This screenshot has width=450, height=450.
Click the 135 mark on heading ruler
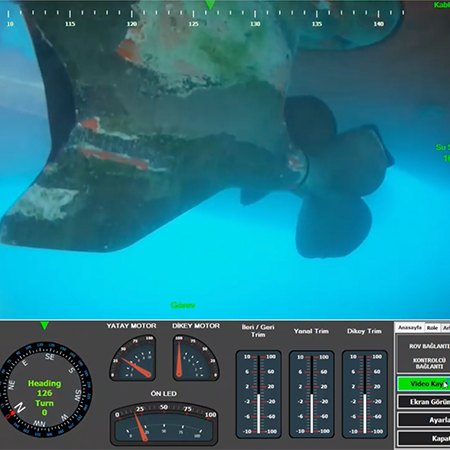point(317,24)
